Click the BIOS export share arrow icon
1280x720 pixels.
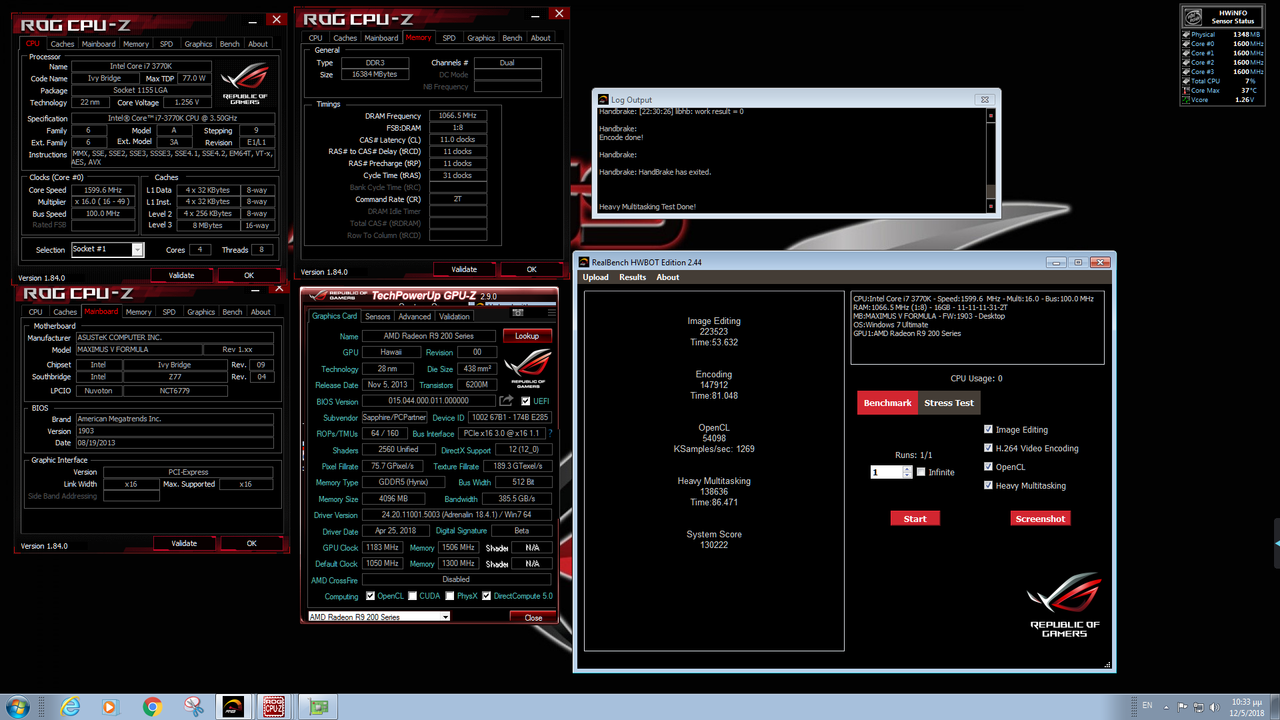click(x=508, y=401)
